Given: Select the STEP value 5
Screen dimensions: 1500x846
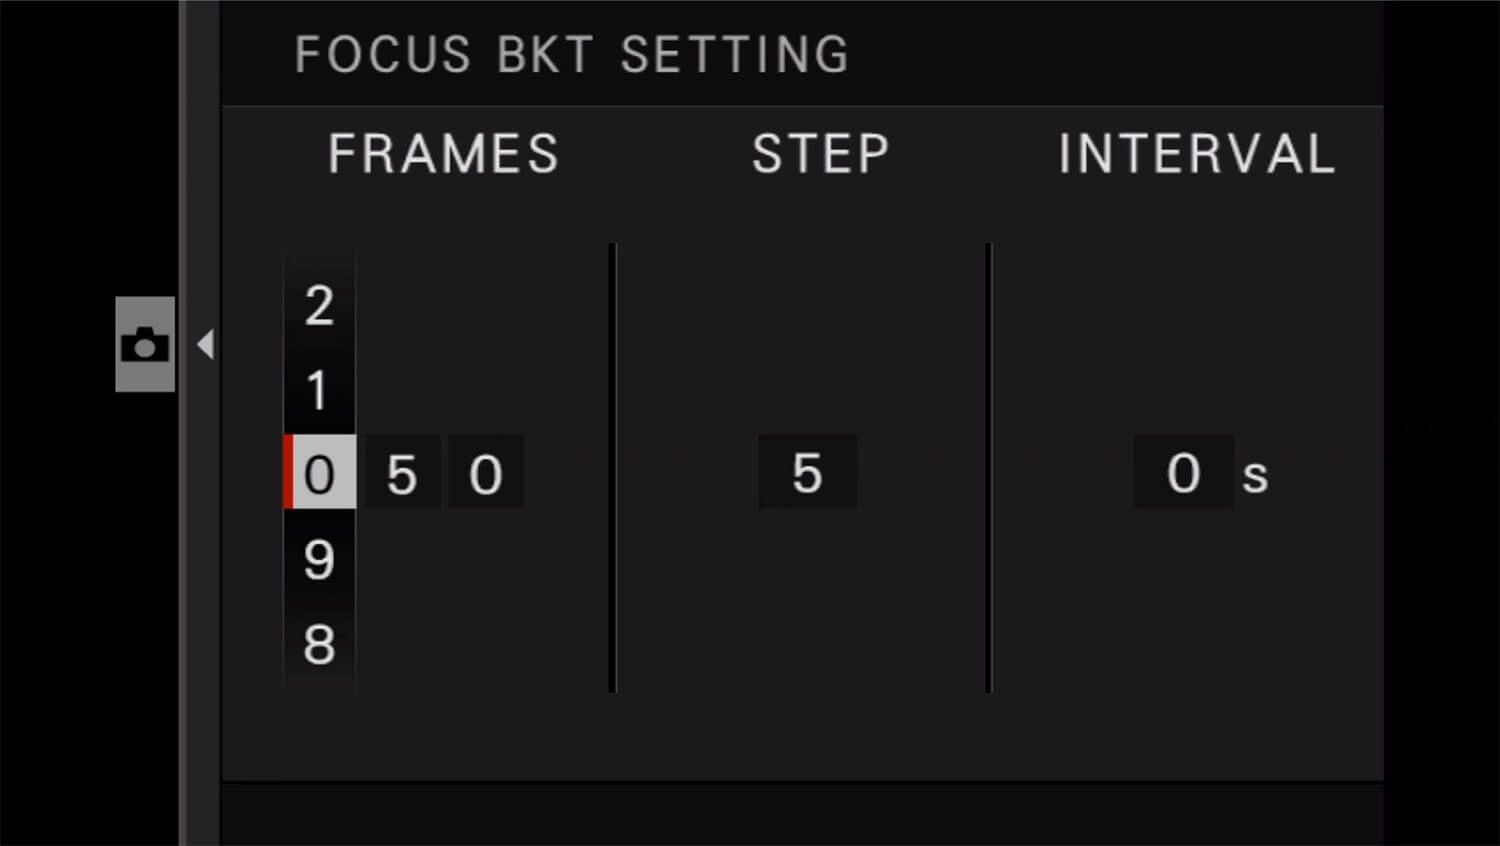Looking at the screenshot, I should pyautogui.click(x=807, y=472).
